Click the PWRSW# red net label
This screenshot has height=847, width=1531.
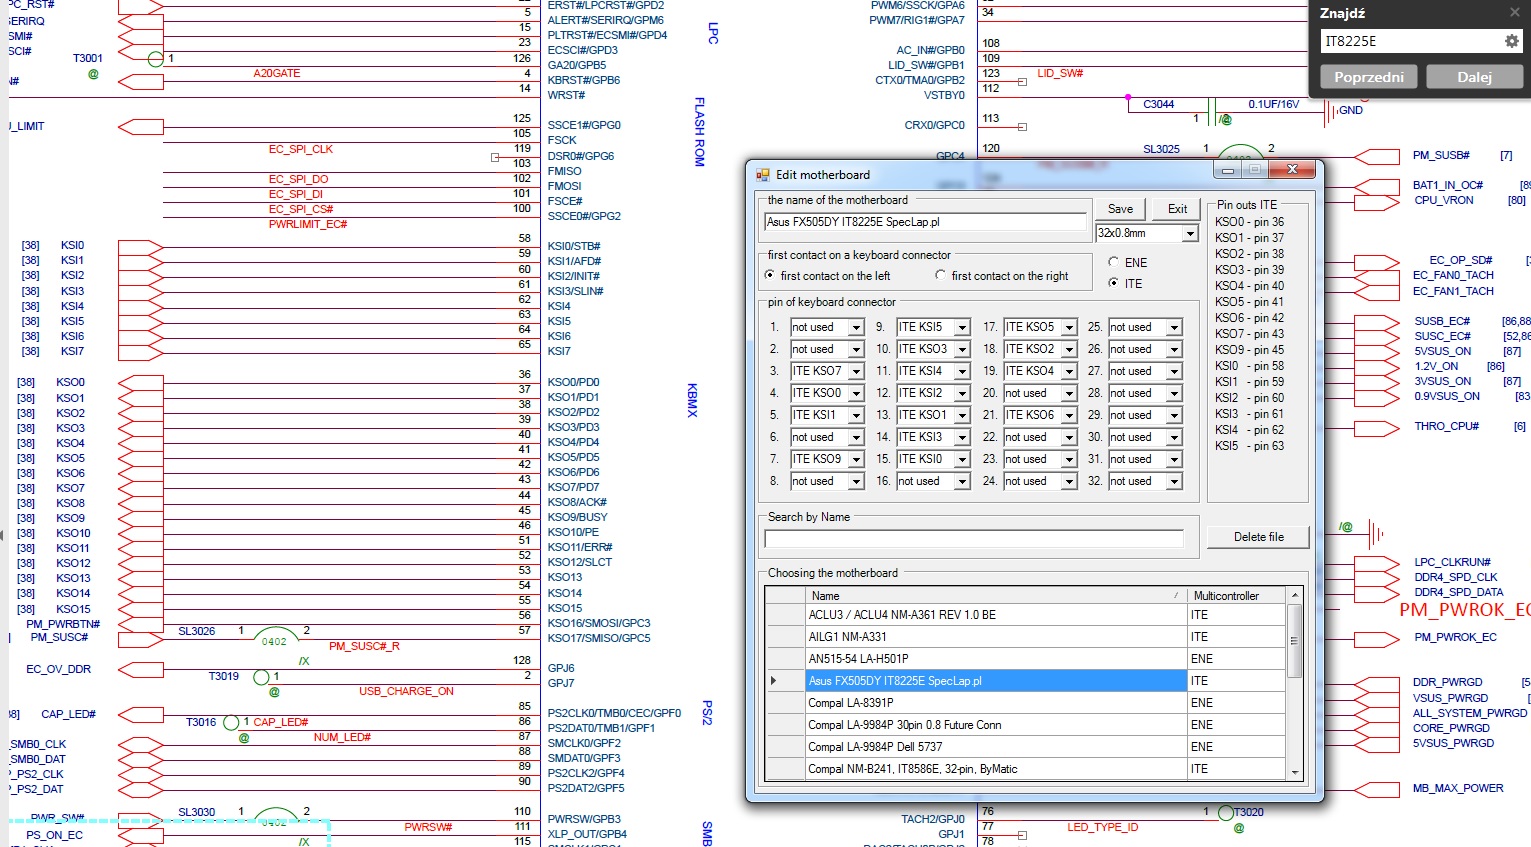[428, 827]
